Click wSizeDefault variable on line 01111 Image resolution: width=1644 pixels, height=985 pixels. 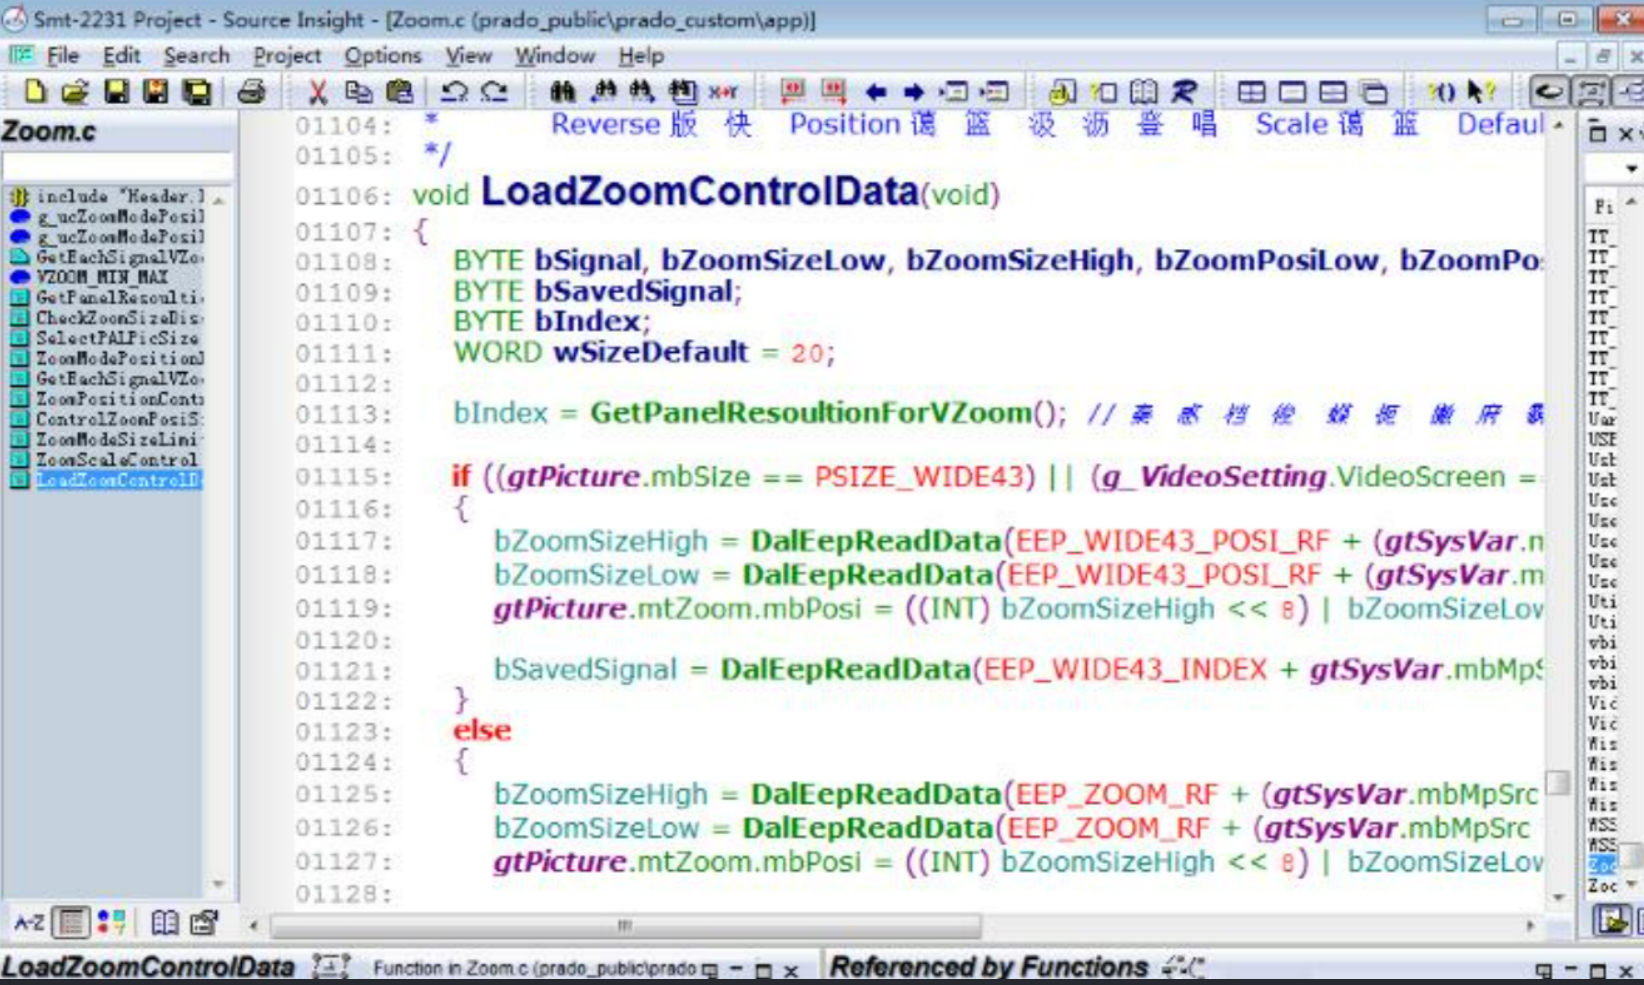pos(651,352)
